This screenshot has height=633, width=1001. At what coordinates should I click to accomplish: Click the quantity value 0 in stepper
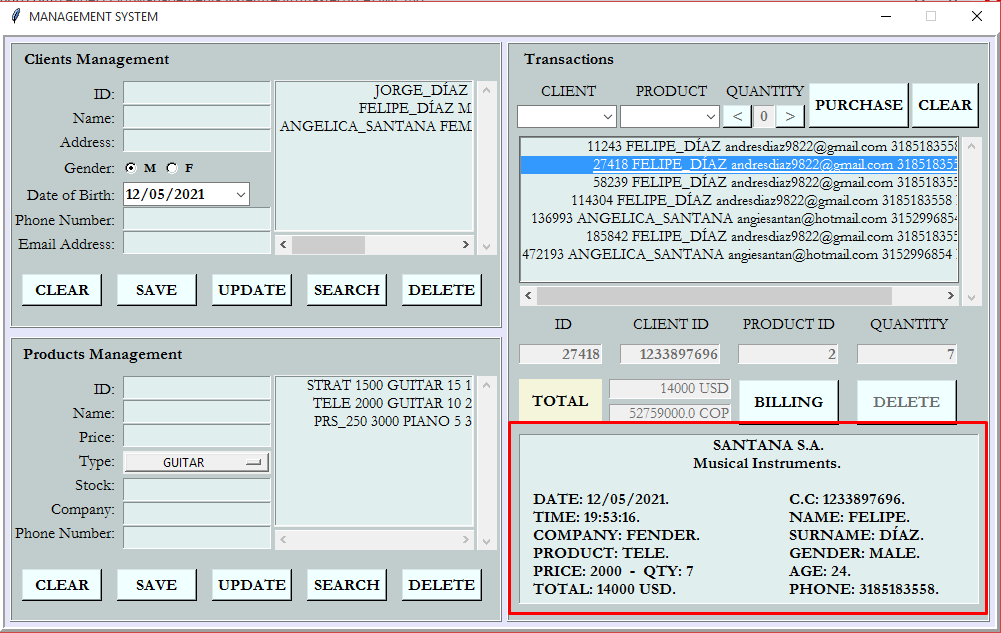tap(764, 116)
